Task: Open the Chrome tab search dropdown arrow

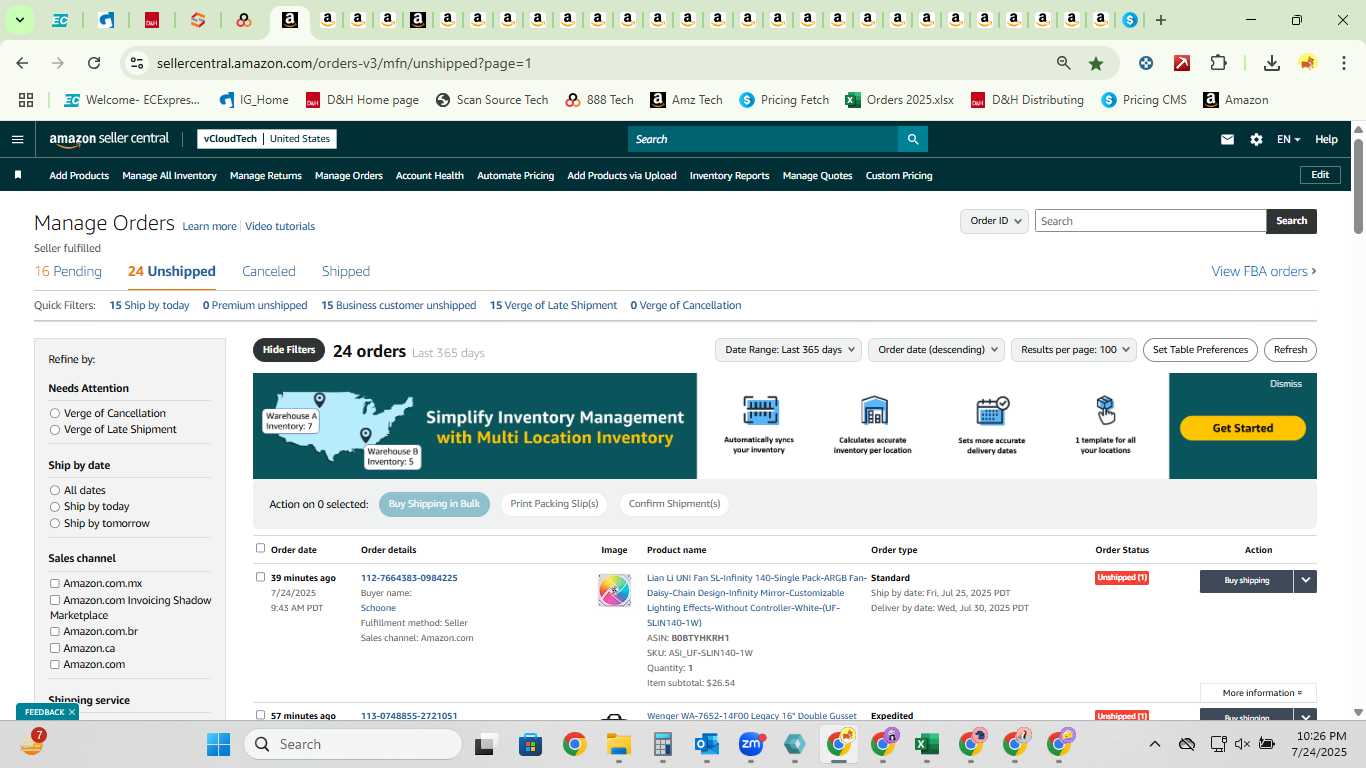Action: pos(19,20)
